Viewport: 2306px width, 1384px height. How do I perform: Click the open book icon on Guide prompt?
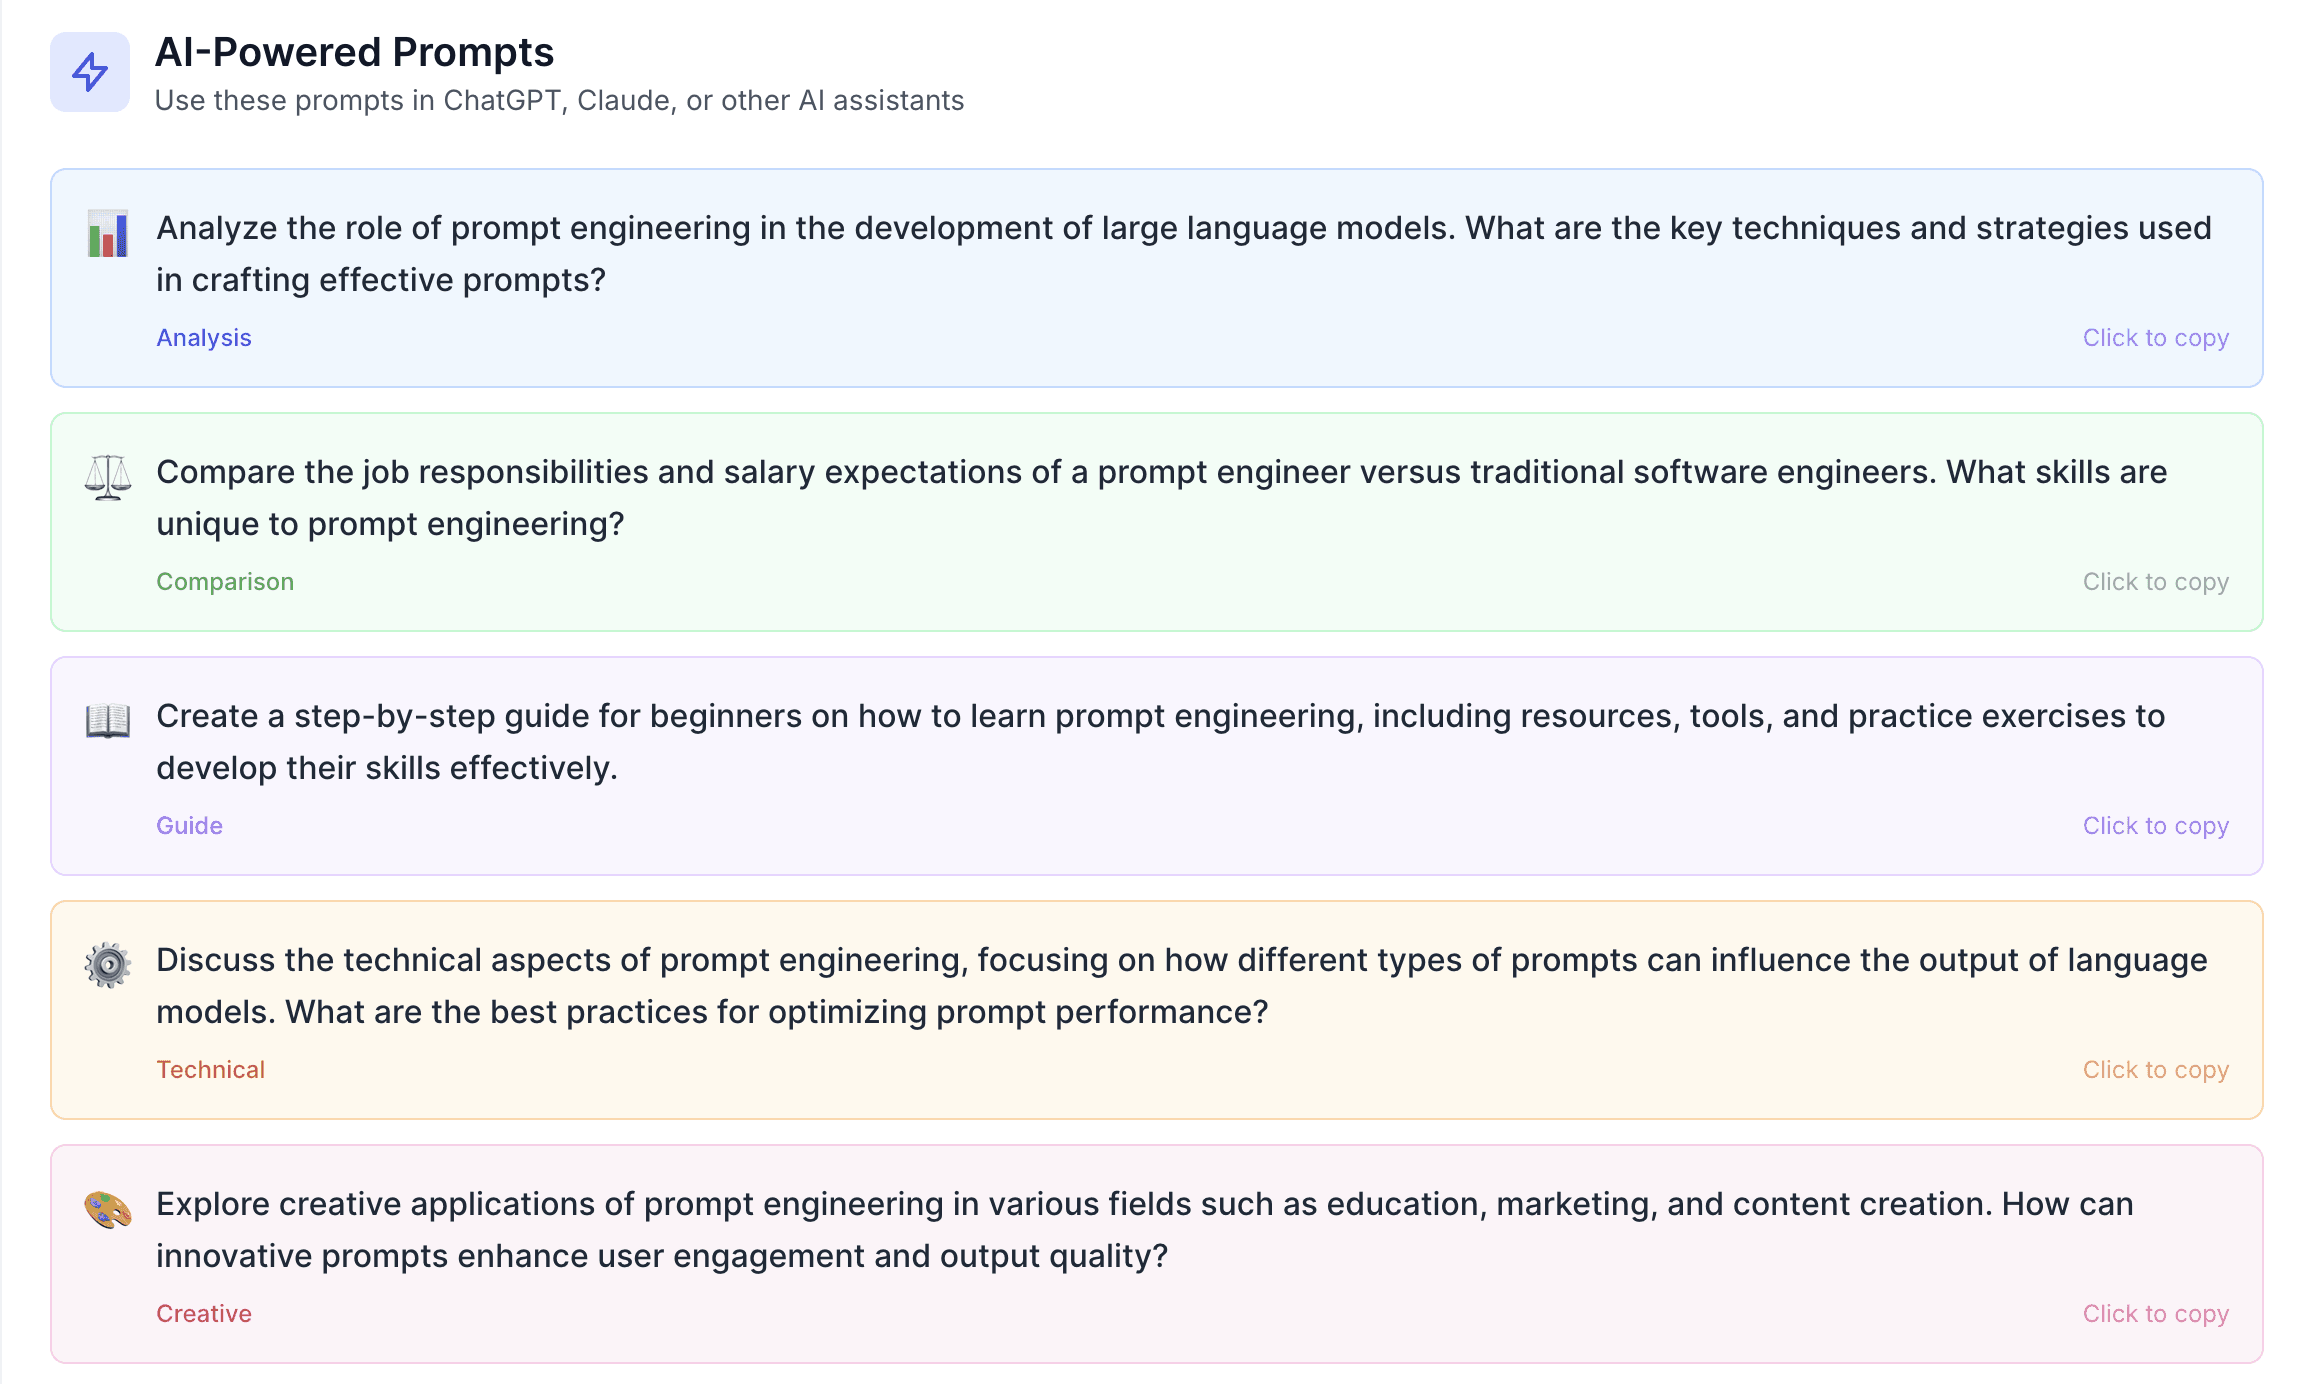pos(107,722)
